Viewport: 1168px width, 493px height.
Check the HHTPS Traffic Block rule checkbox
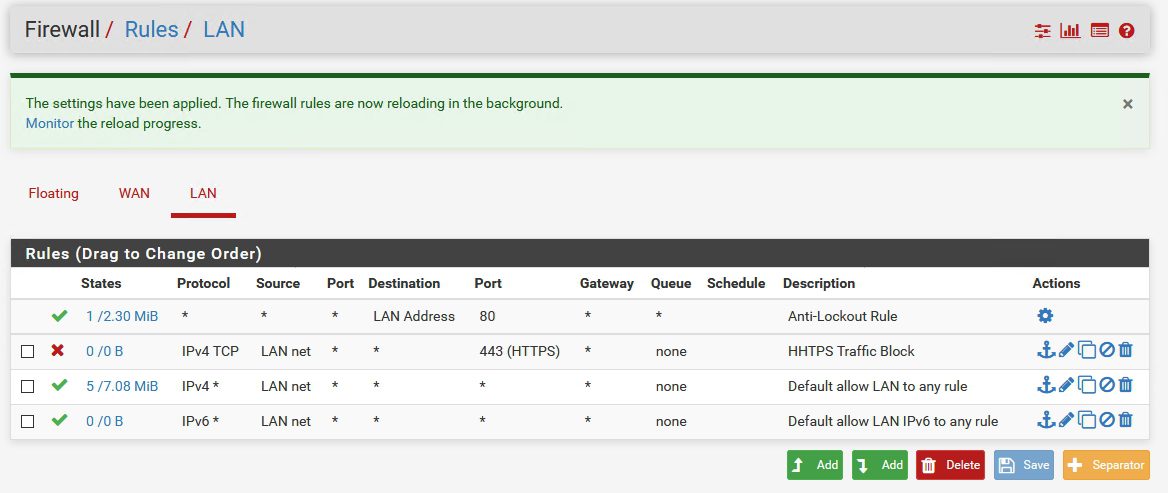[28, 351]
